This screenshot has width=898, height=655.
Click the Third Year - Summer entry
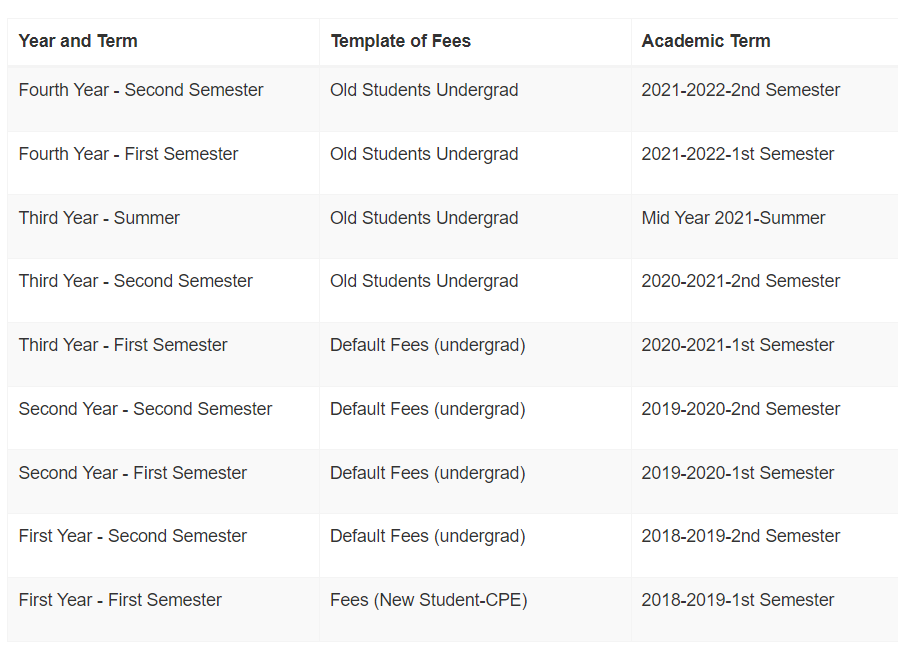(x=99, y=218)
